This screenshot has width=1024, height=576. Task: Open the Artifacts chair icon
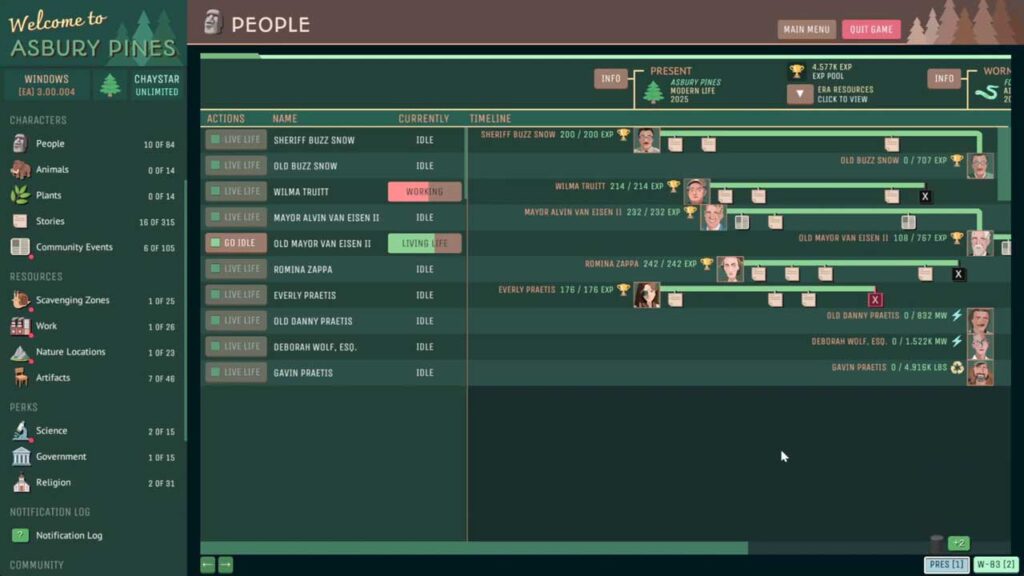[x=20, y=378]
